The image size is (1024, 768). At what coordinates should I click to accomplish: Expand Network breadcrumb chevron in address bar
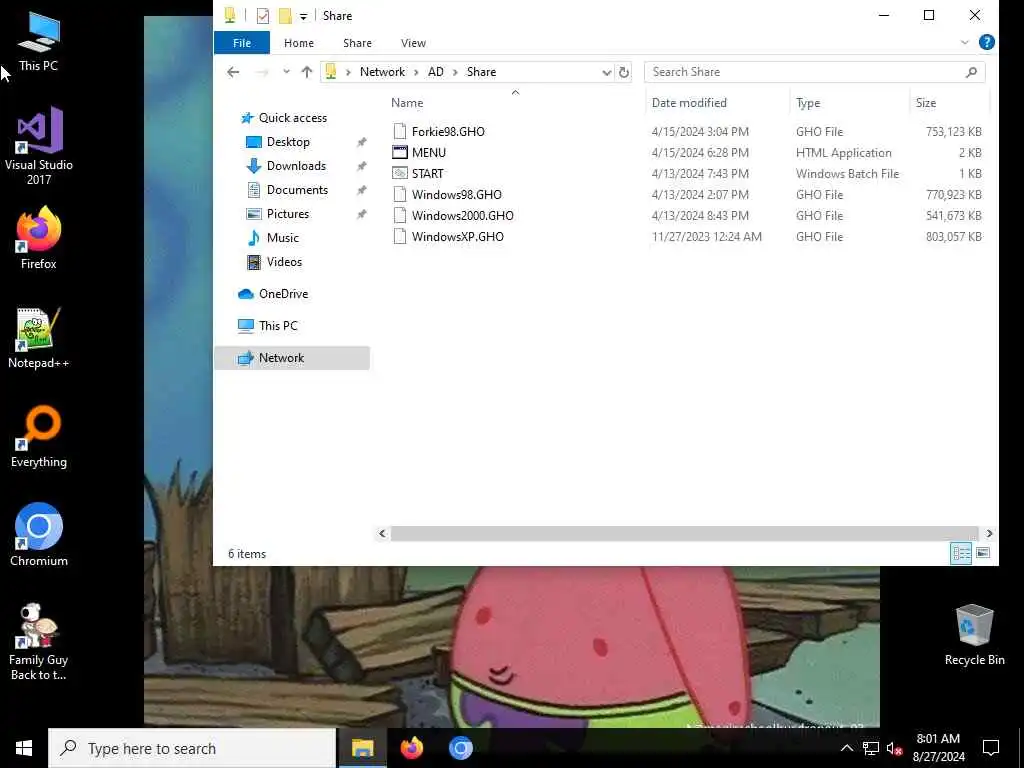(416, 72)
